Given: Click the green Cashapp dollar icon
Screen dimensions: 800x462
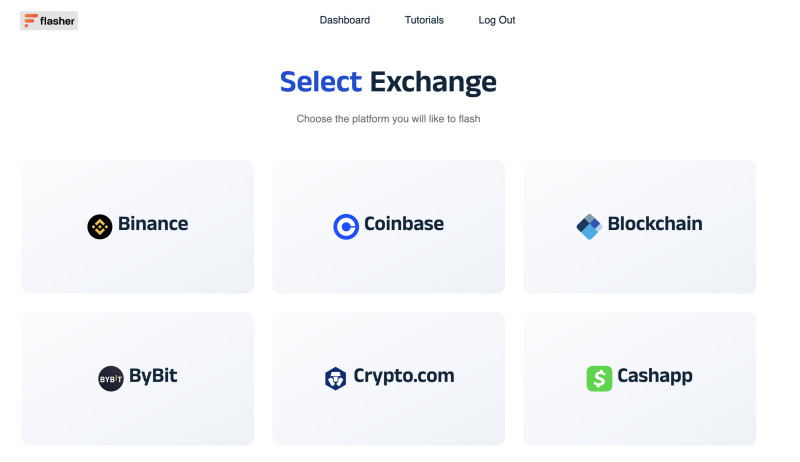Looking at the screenshot, I should 599,378.
